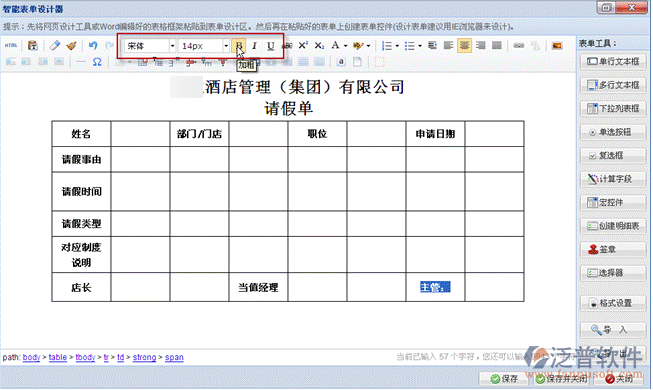Select left alignment button

(x=449, y=45)
